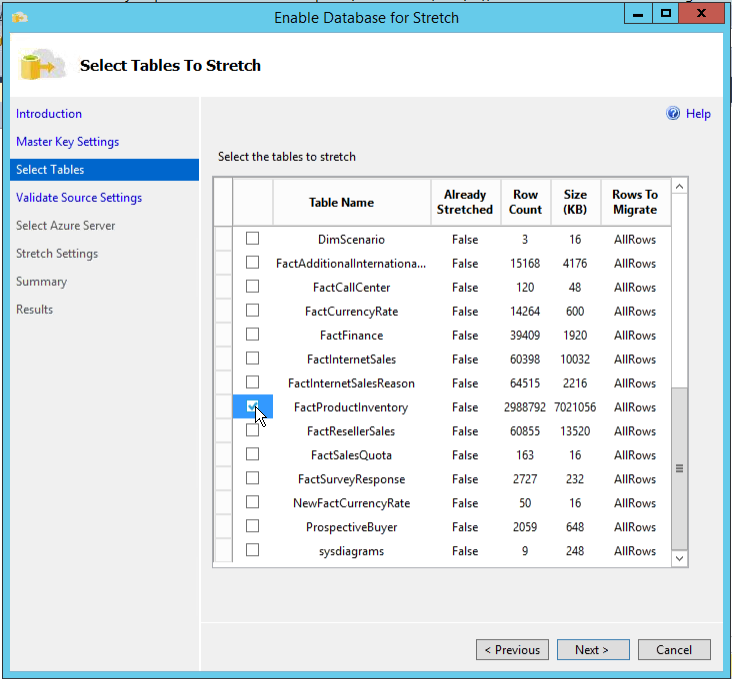732x679 pixels.
Task: Check the FactSurveyResponse checkbox
Action: pyautogui.click(x=253, y=478)
